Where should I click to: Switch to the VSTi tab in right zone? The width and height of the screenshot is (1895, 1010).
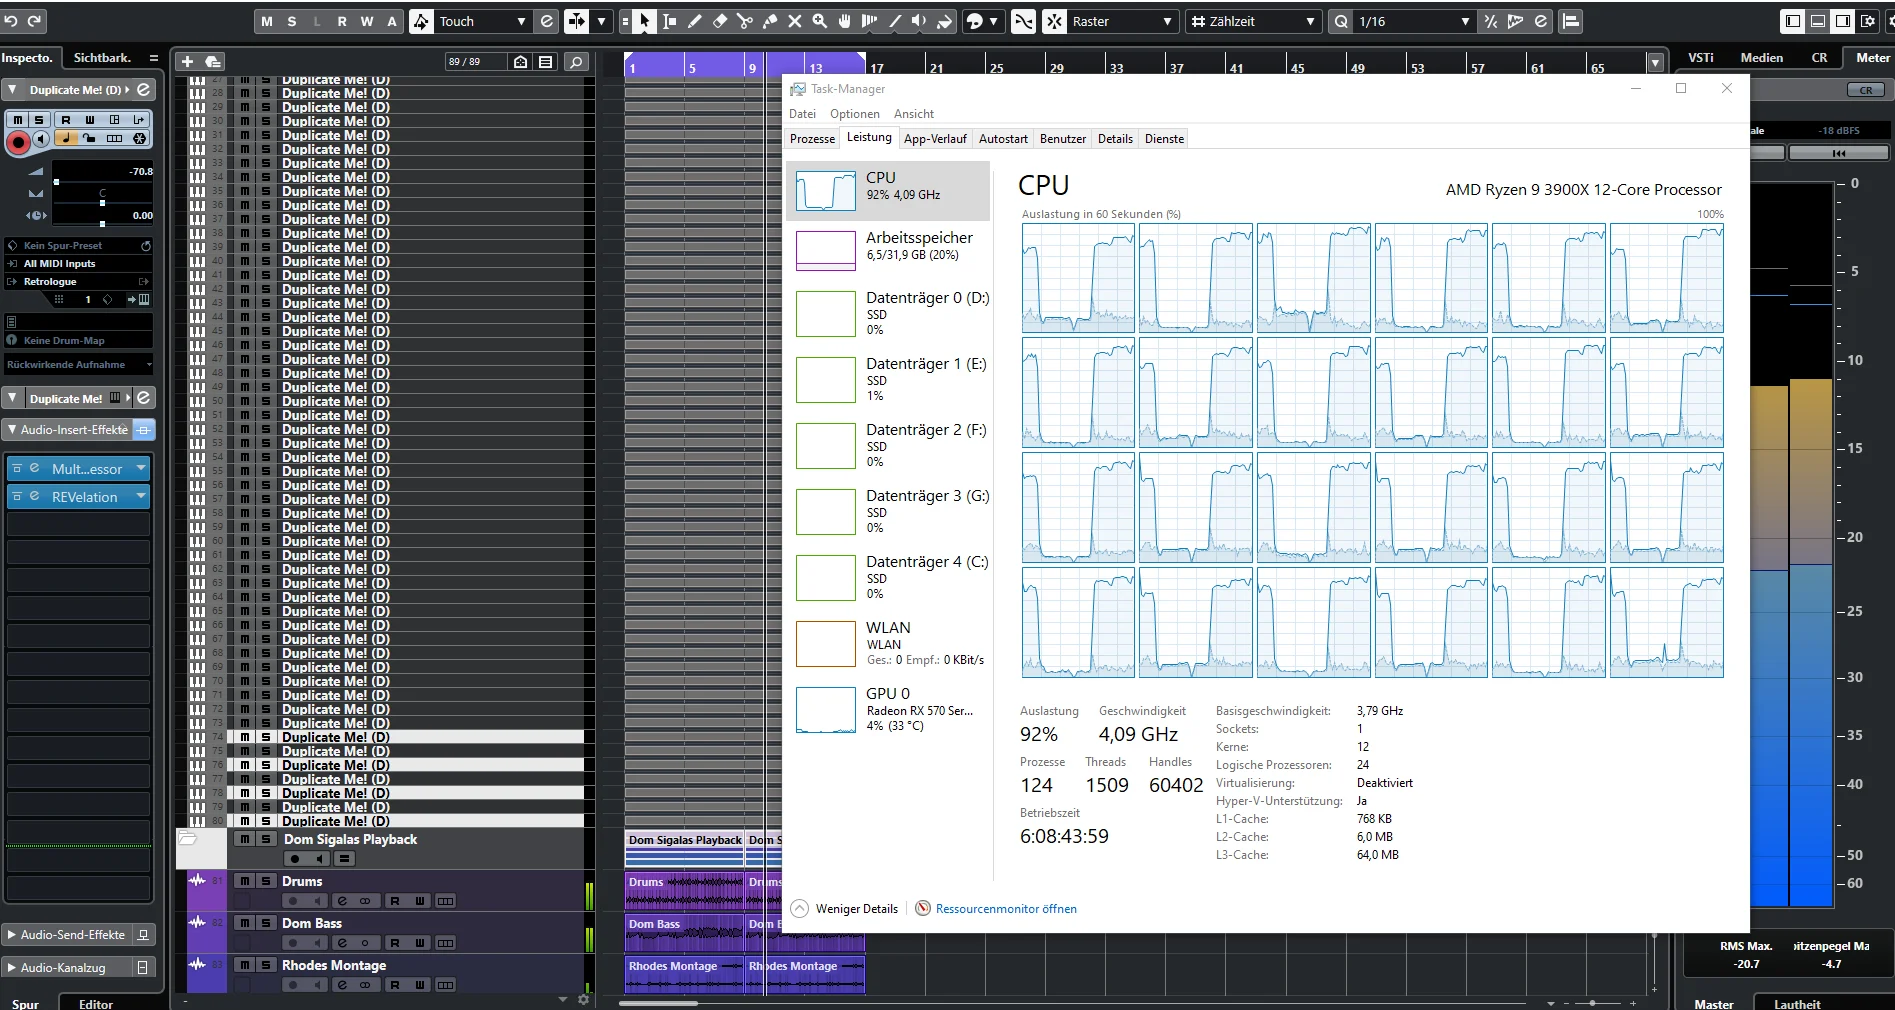pyautogui.click(x=1700, y=58)
